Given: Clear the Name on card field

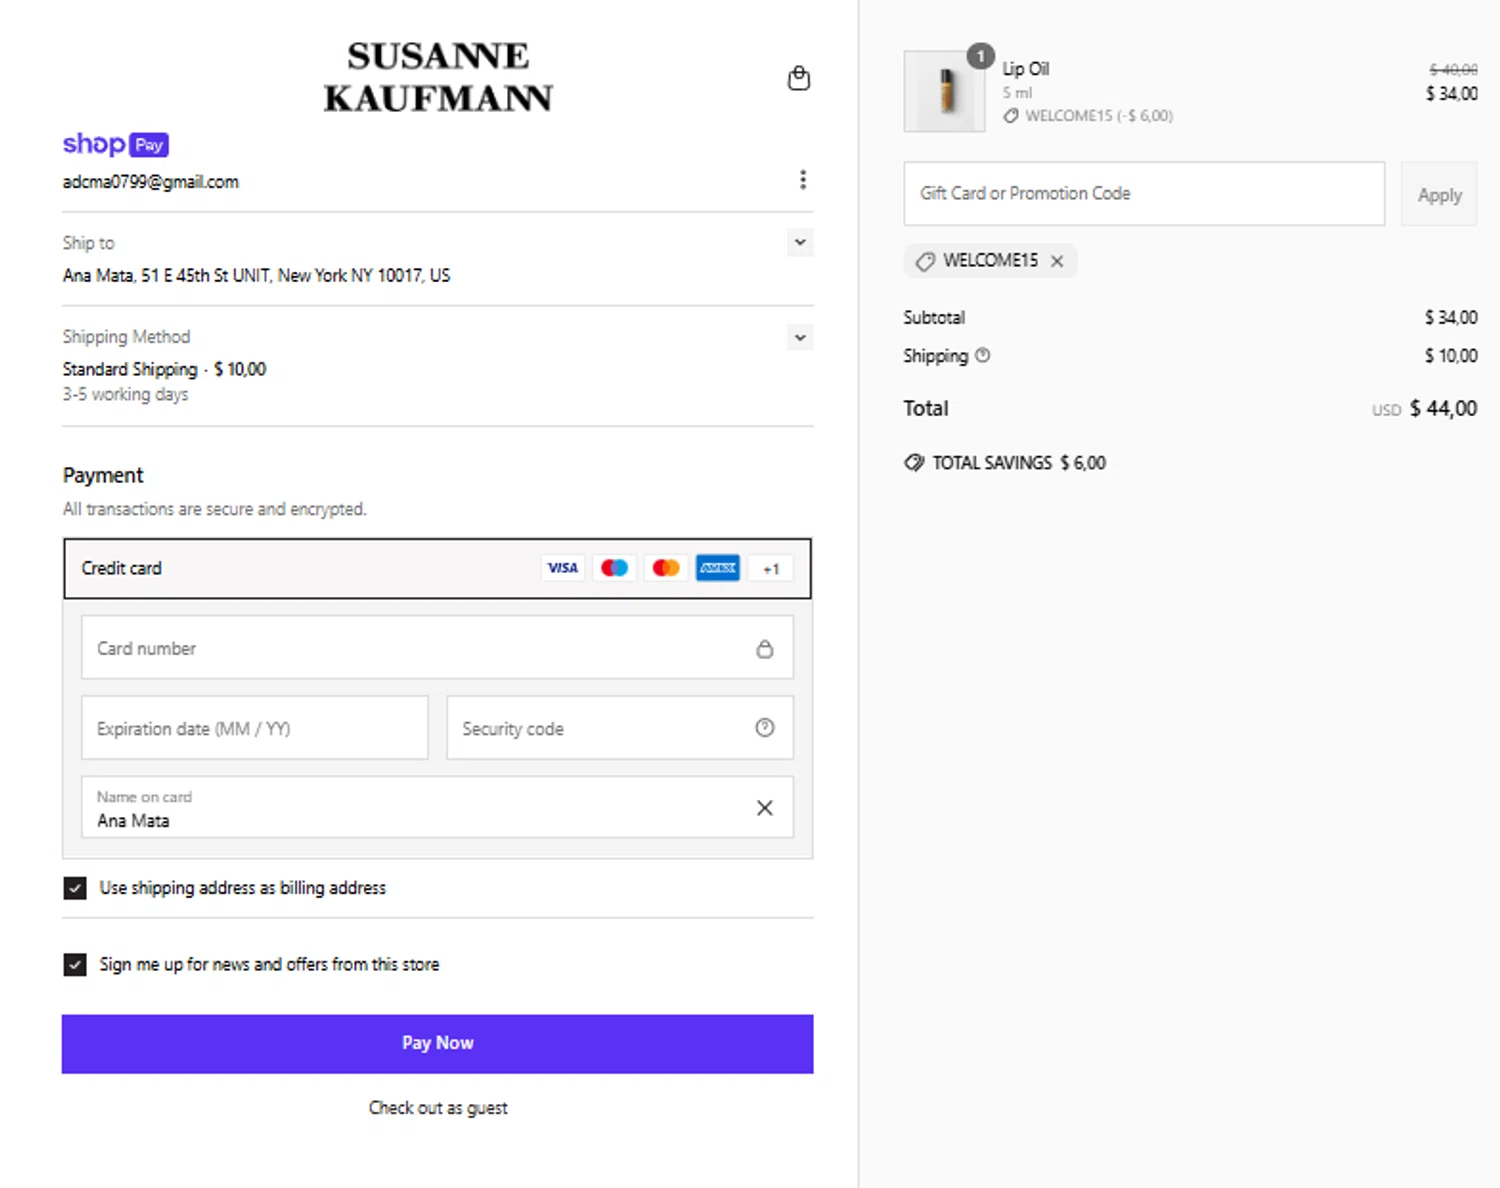Looking at the screenshot, I should [x=764, y=808].
